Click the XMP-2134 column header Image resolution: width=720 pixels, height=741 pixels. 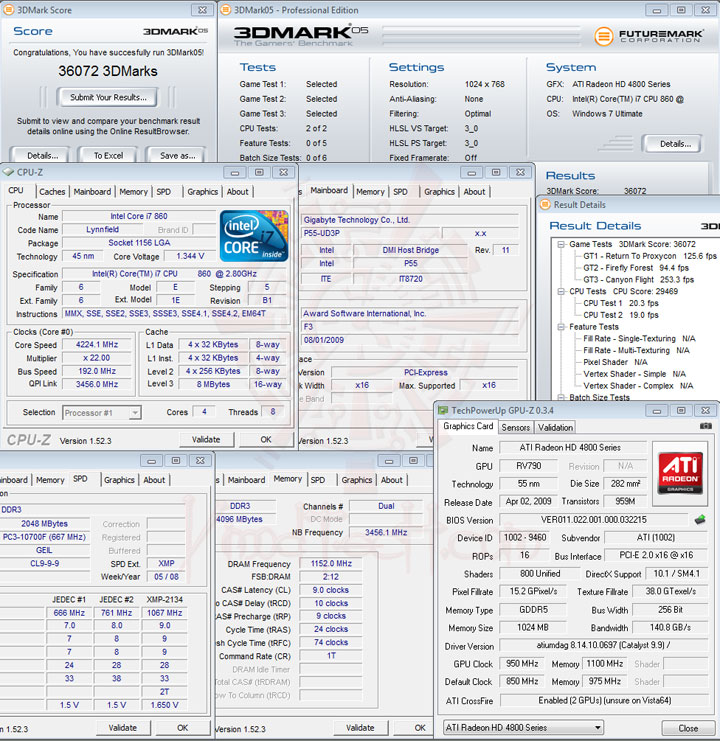click(164, 600)
